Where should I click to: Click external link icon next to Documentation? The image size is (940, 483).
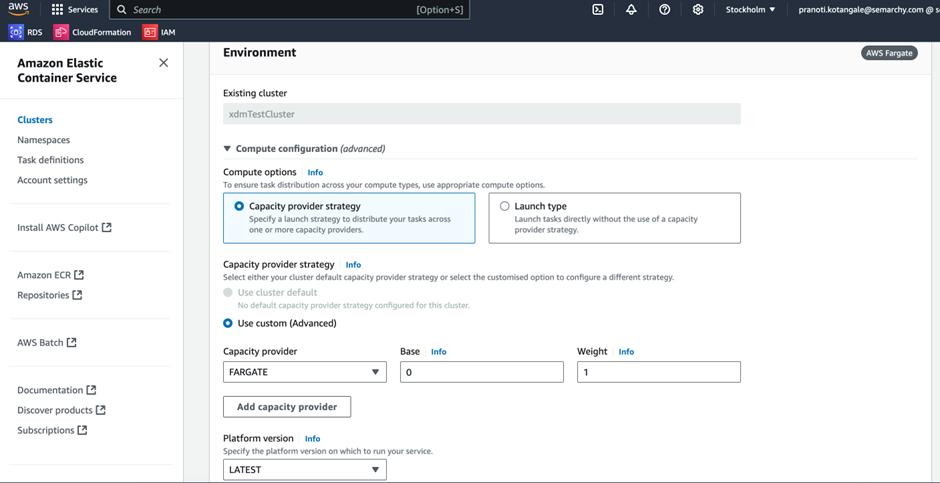(x=91, y=390)
